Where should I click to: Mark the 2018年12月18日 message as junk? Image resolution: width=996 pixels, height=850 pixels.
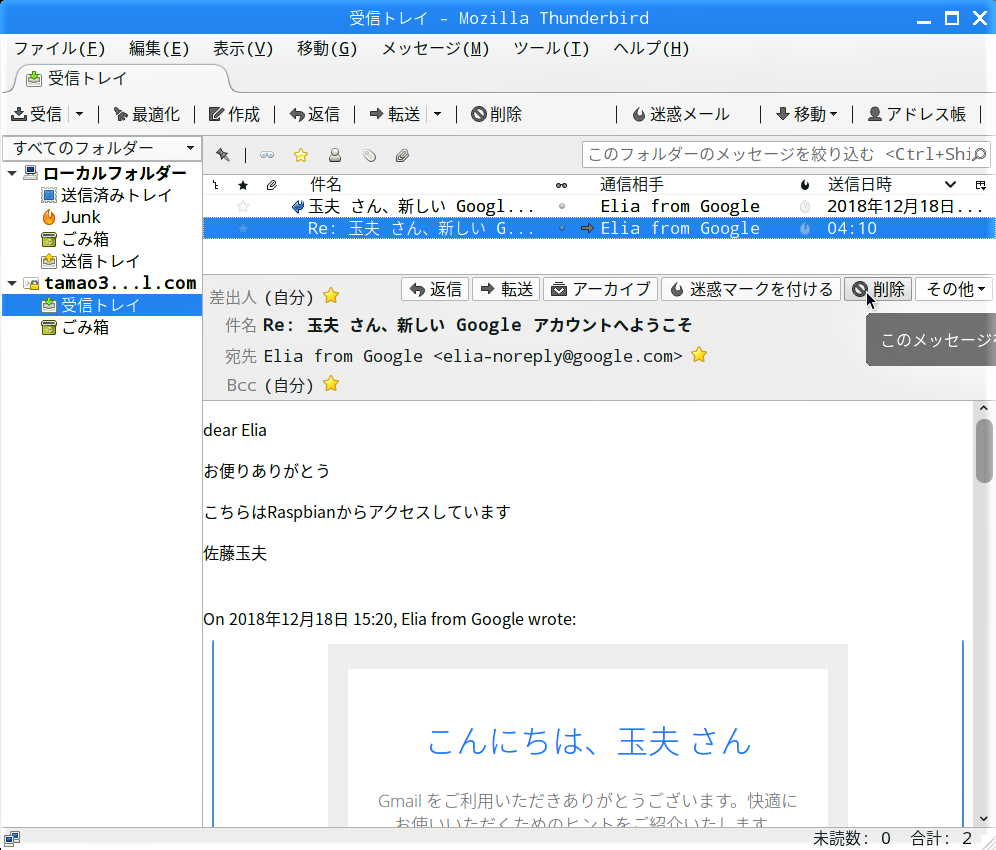point(805,206)
